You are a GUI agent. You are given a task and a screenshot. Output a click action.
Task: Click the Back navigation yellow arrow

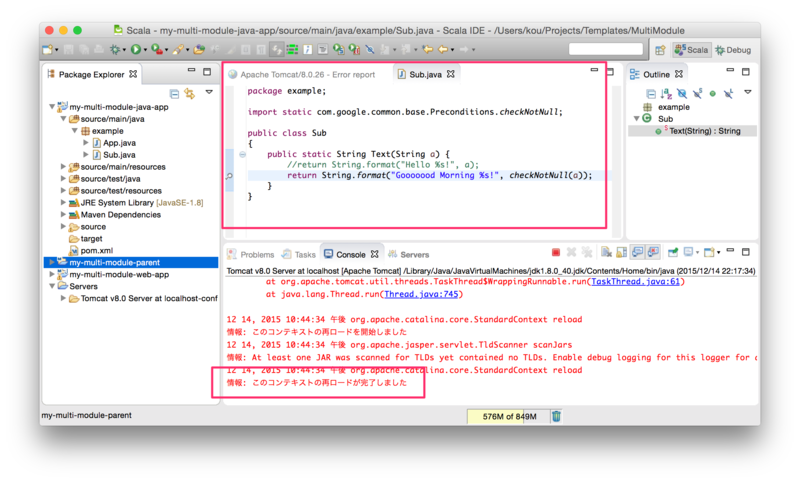point(443,49)
